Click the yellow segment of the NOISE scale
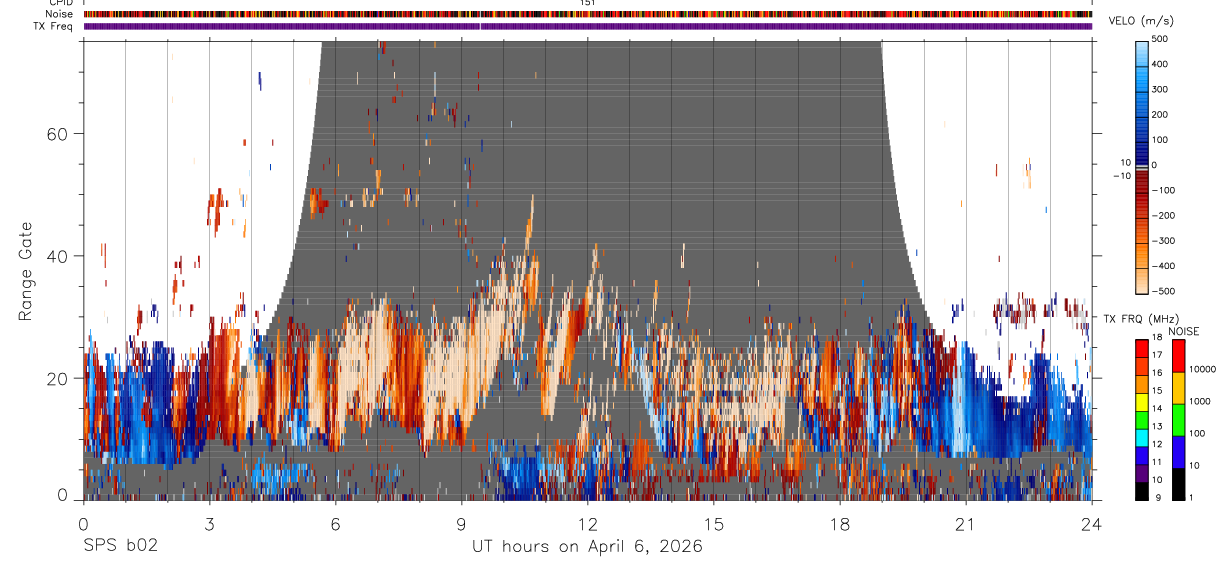 click(1178, 388)
